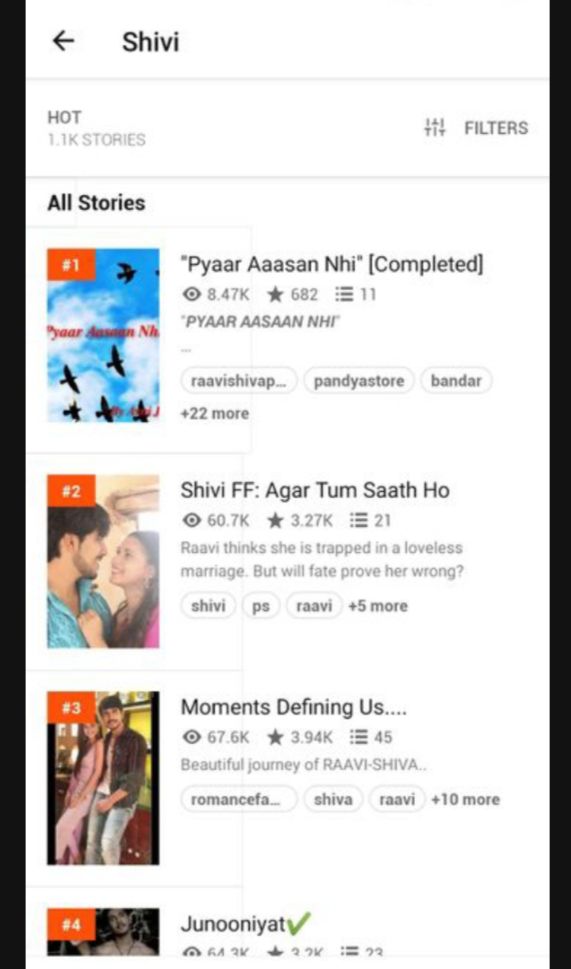The image size is (571, 969).
Task: Open the Moments Defining Us cover thumbnail
Action: (103, 777)
